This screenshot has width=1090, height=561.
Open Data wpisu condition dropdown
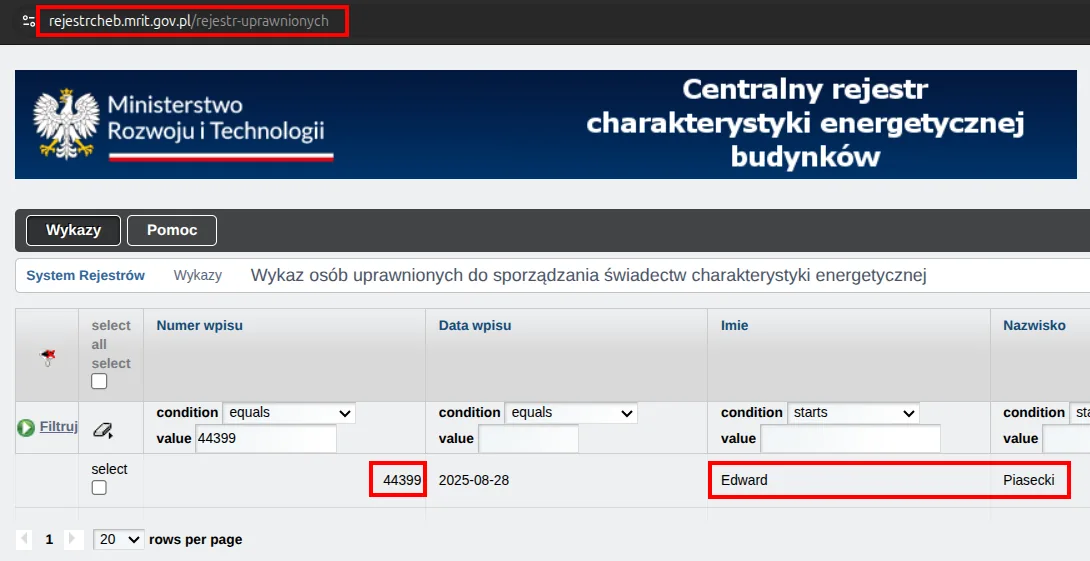(x=571, y=413)
